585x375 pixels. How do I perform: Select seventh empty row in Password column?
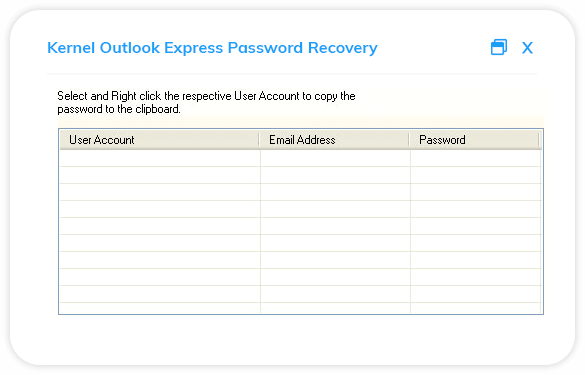point(476,260)
